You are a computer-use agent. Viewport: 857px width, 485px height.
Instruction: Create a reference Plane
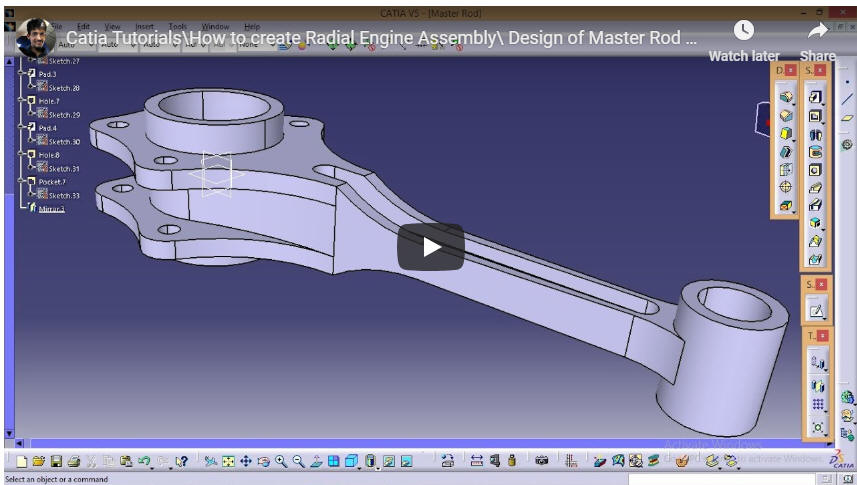(x=847, y=118)
